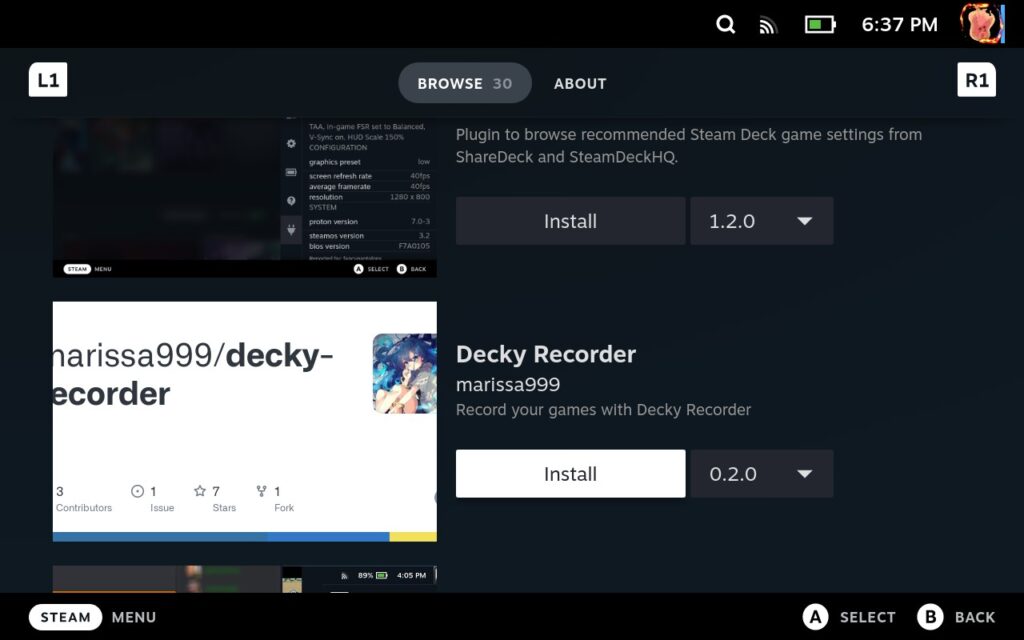Click the SELECT label in the footer
Viewport: 1024px width, 640px height.
[x=867, y=617]
